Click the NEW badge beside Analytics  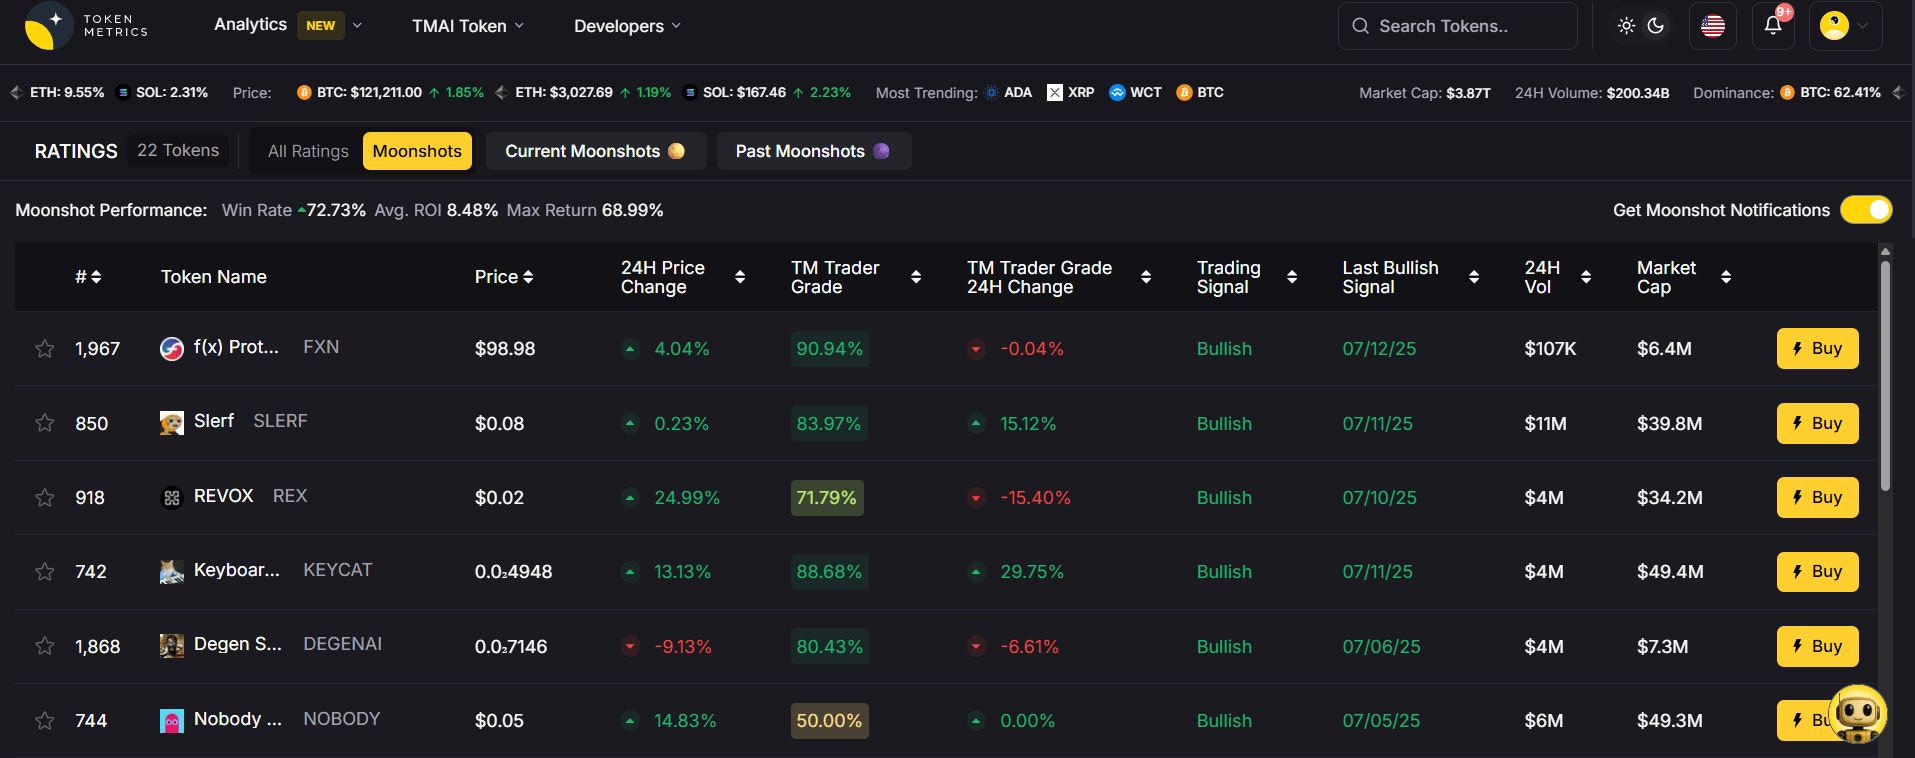point(321,25)
